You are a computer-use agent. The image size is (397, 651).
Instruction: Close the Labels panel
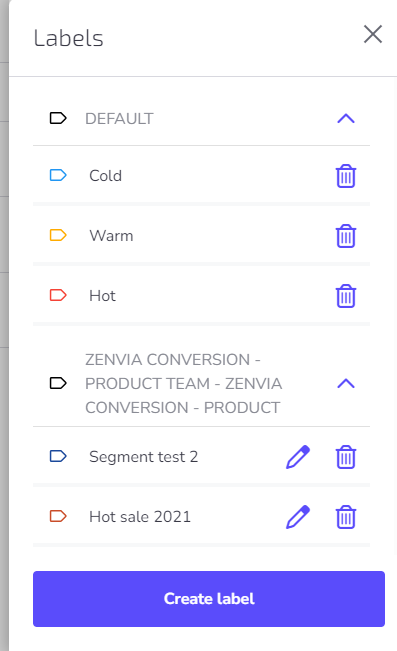[x=373, y=34]
